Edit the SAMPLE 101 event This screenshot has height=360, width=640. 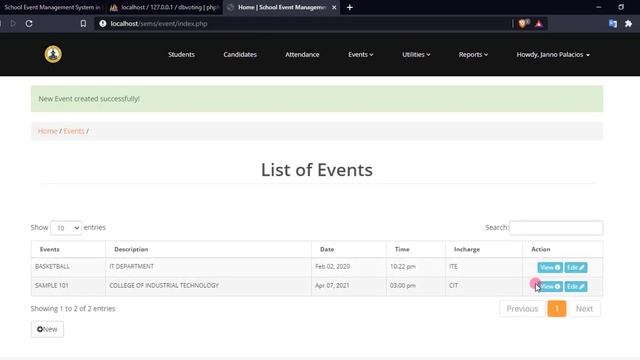576,287
